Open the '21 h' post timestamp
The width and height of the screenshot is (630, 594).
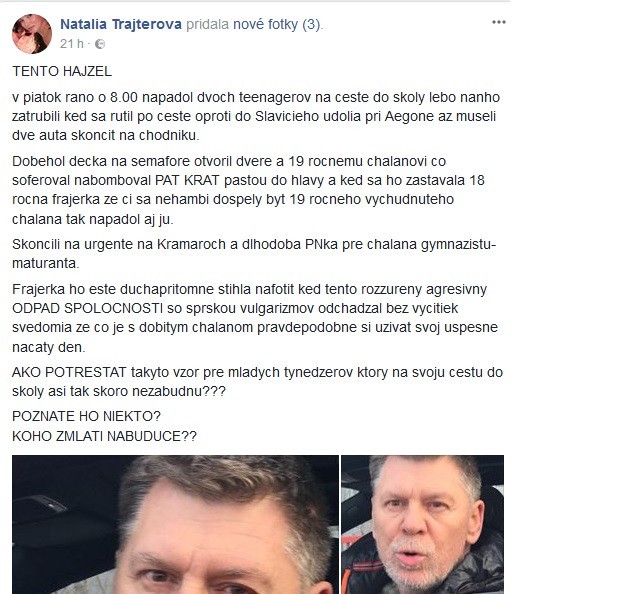72,43
